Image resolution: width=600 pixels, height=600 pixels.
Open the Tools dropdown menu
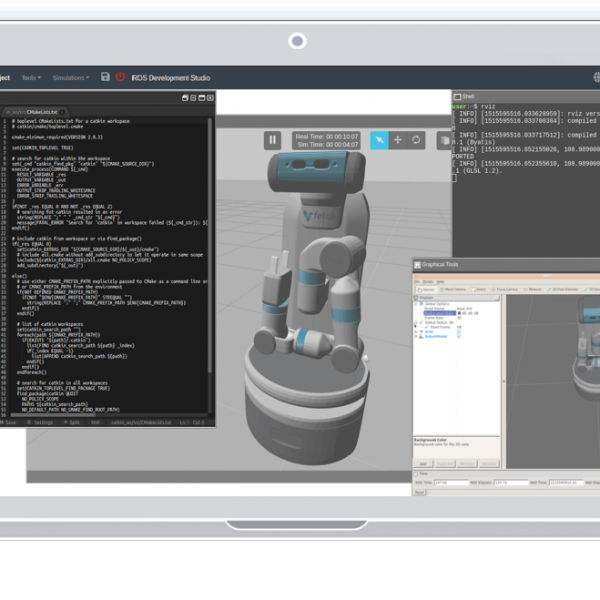pos(31,77)
